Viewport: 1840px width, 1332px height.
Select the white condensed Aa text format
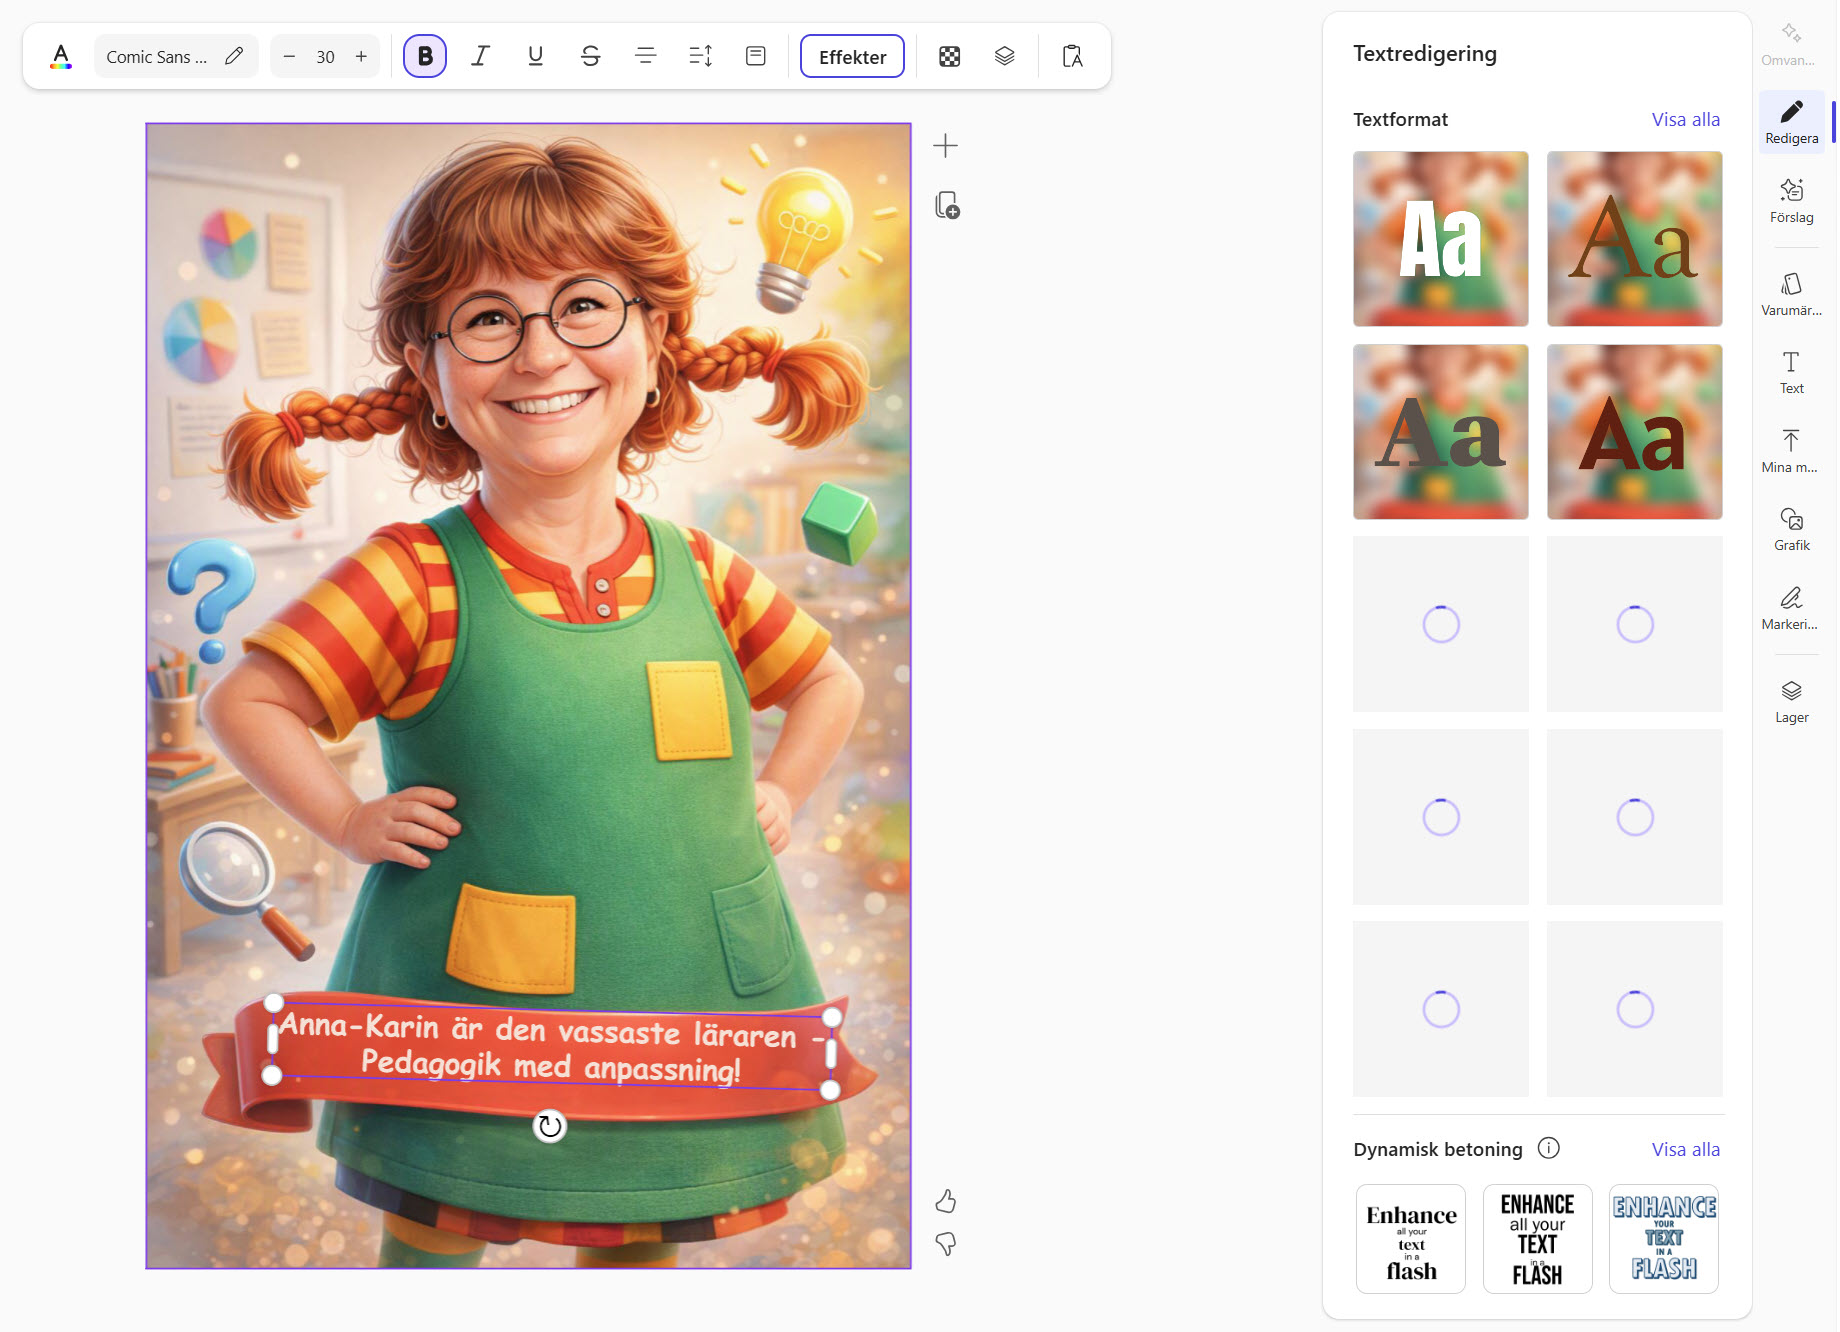[x=1440, y=239]
